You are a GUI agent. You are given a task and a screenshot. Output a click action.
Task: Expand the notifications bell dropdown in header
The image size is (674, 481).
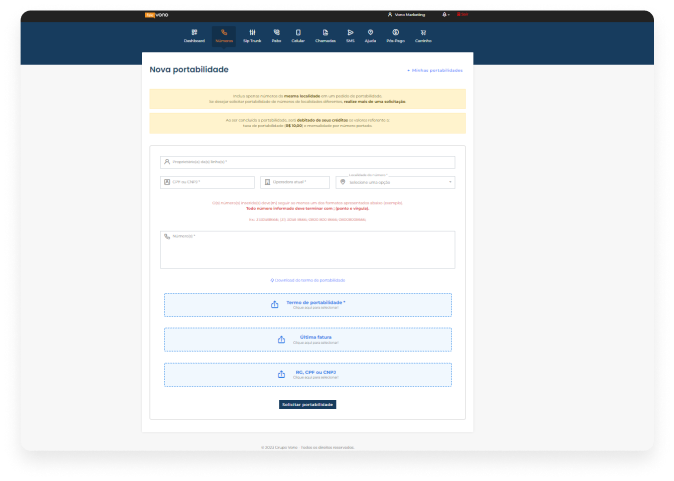(445, 15)
